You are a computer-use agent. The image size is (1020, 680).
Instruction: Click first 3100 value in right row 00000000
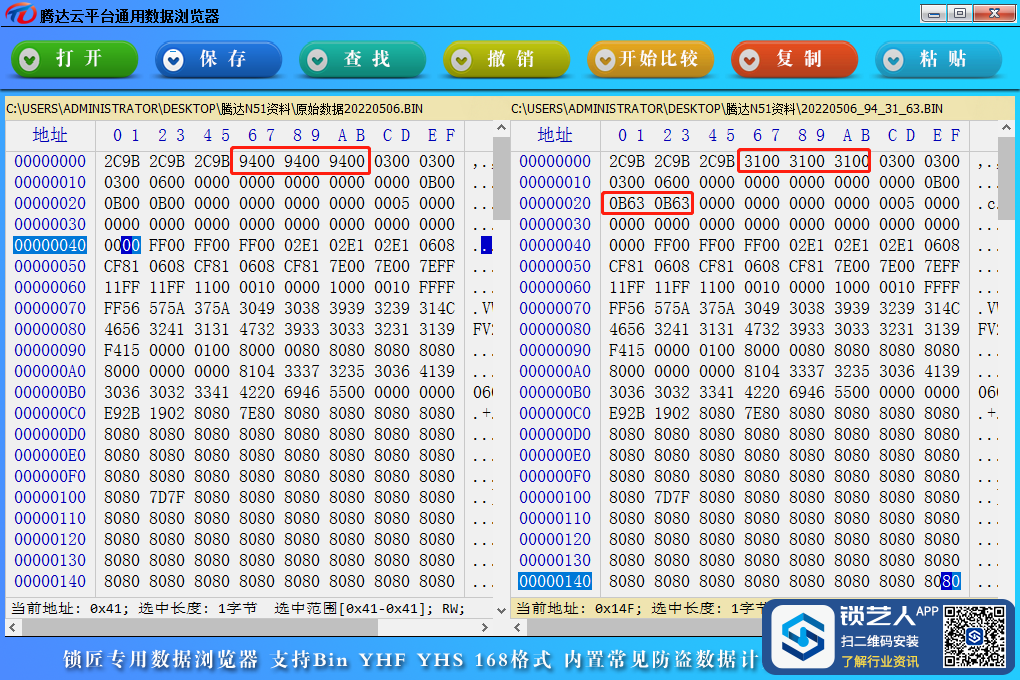pos(762,161)
